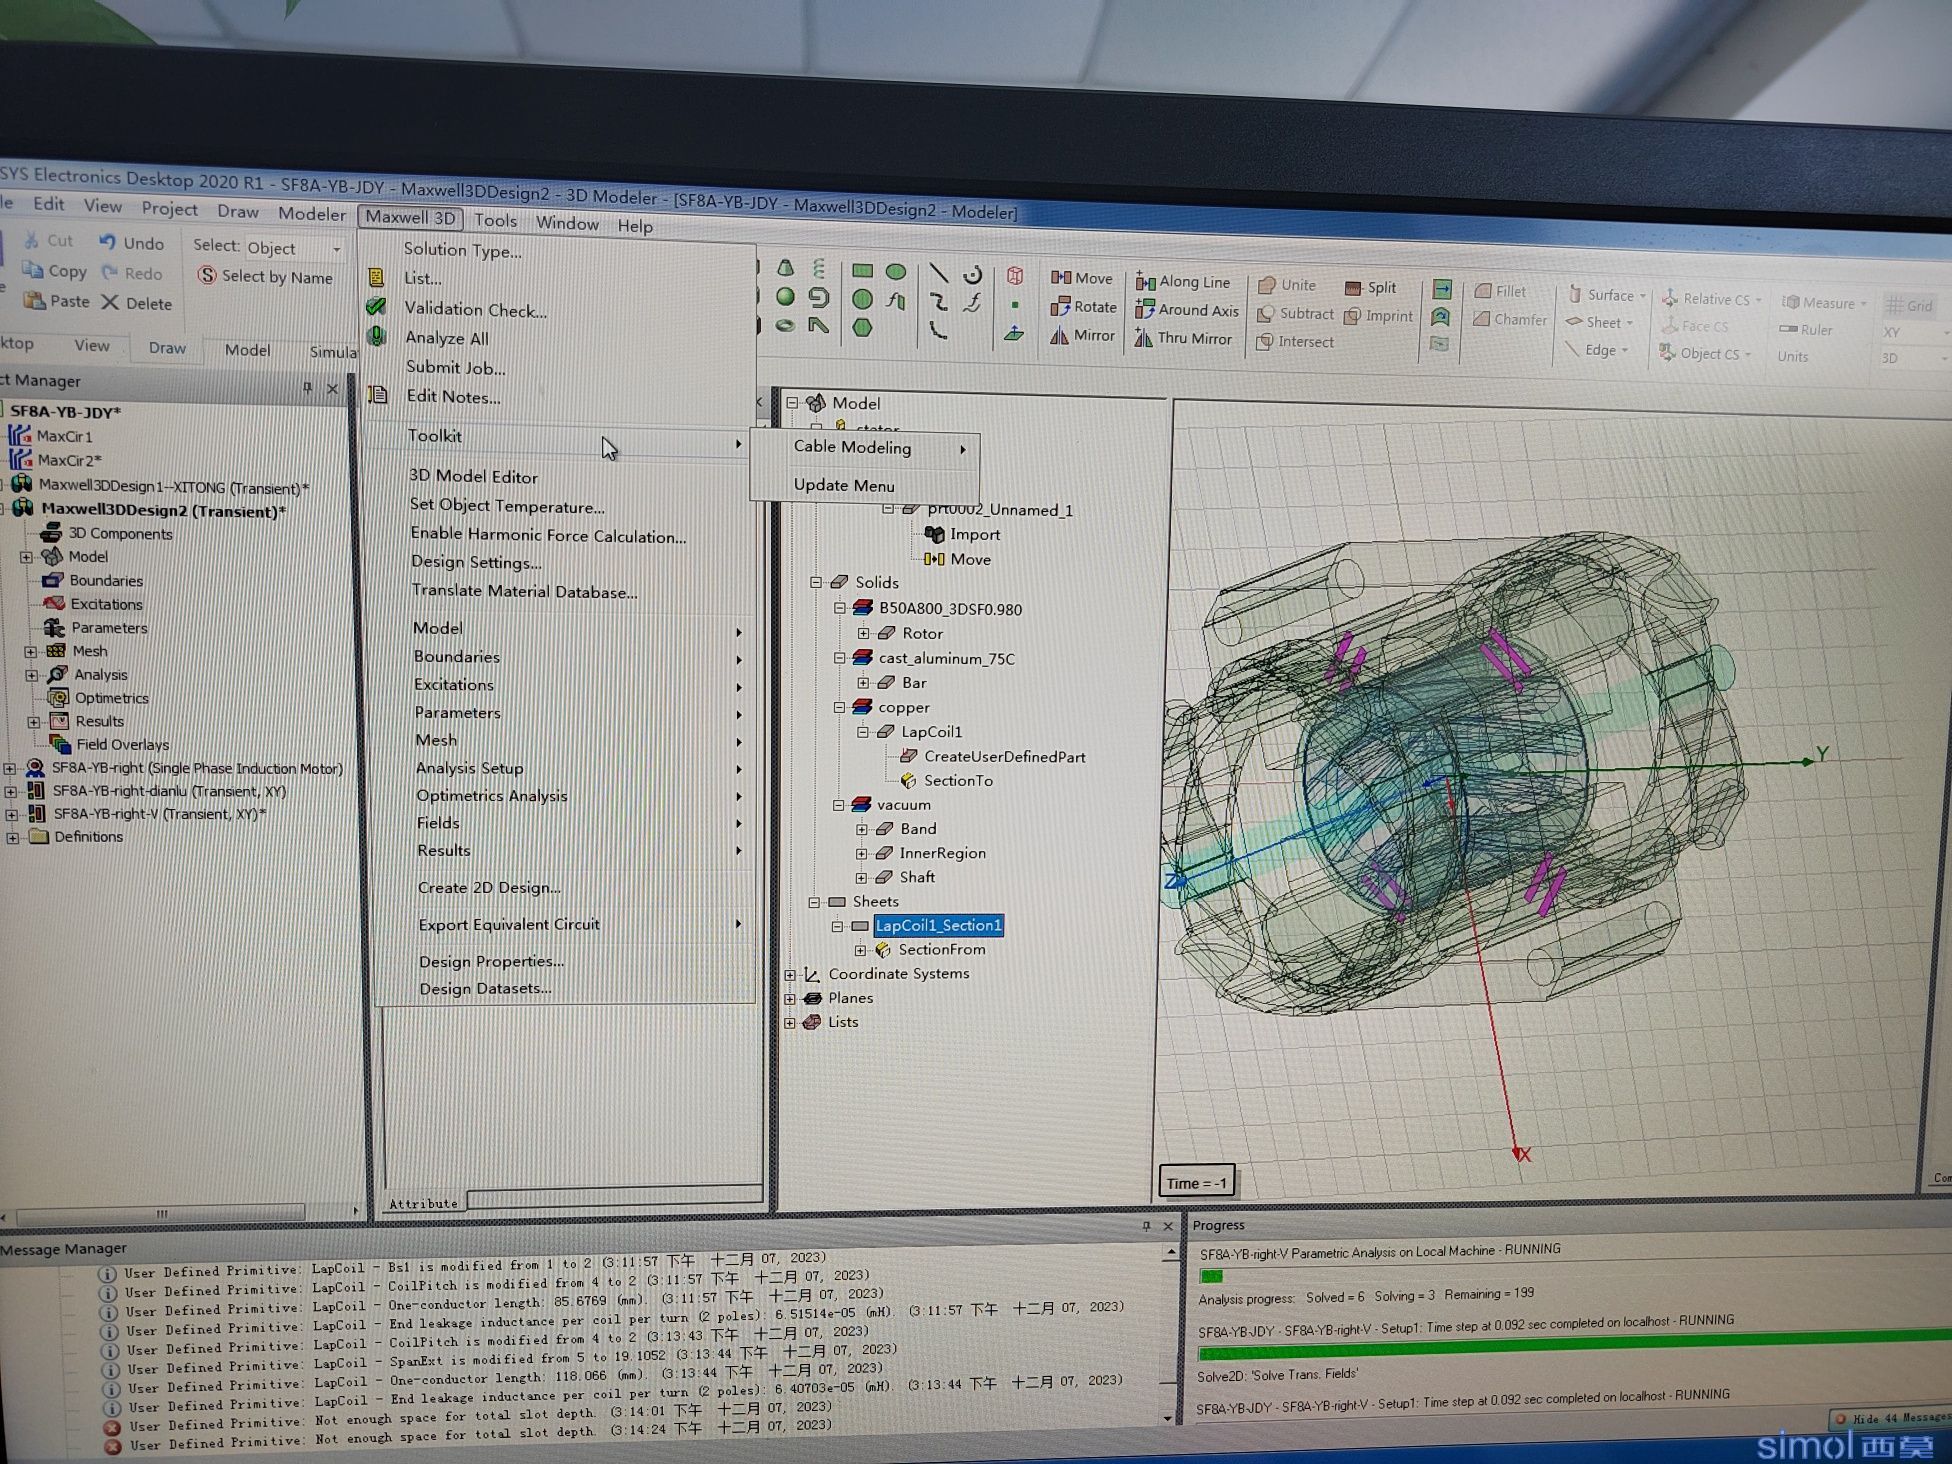
Task: Collapse the copper material node
Action: click(x=839, y=707)
